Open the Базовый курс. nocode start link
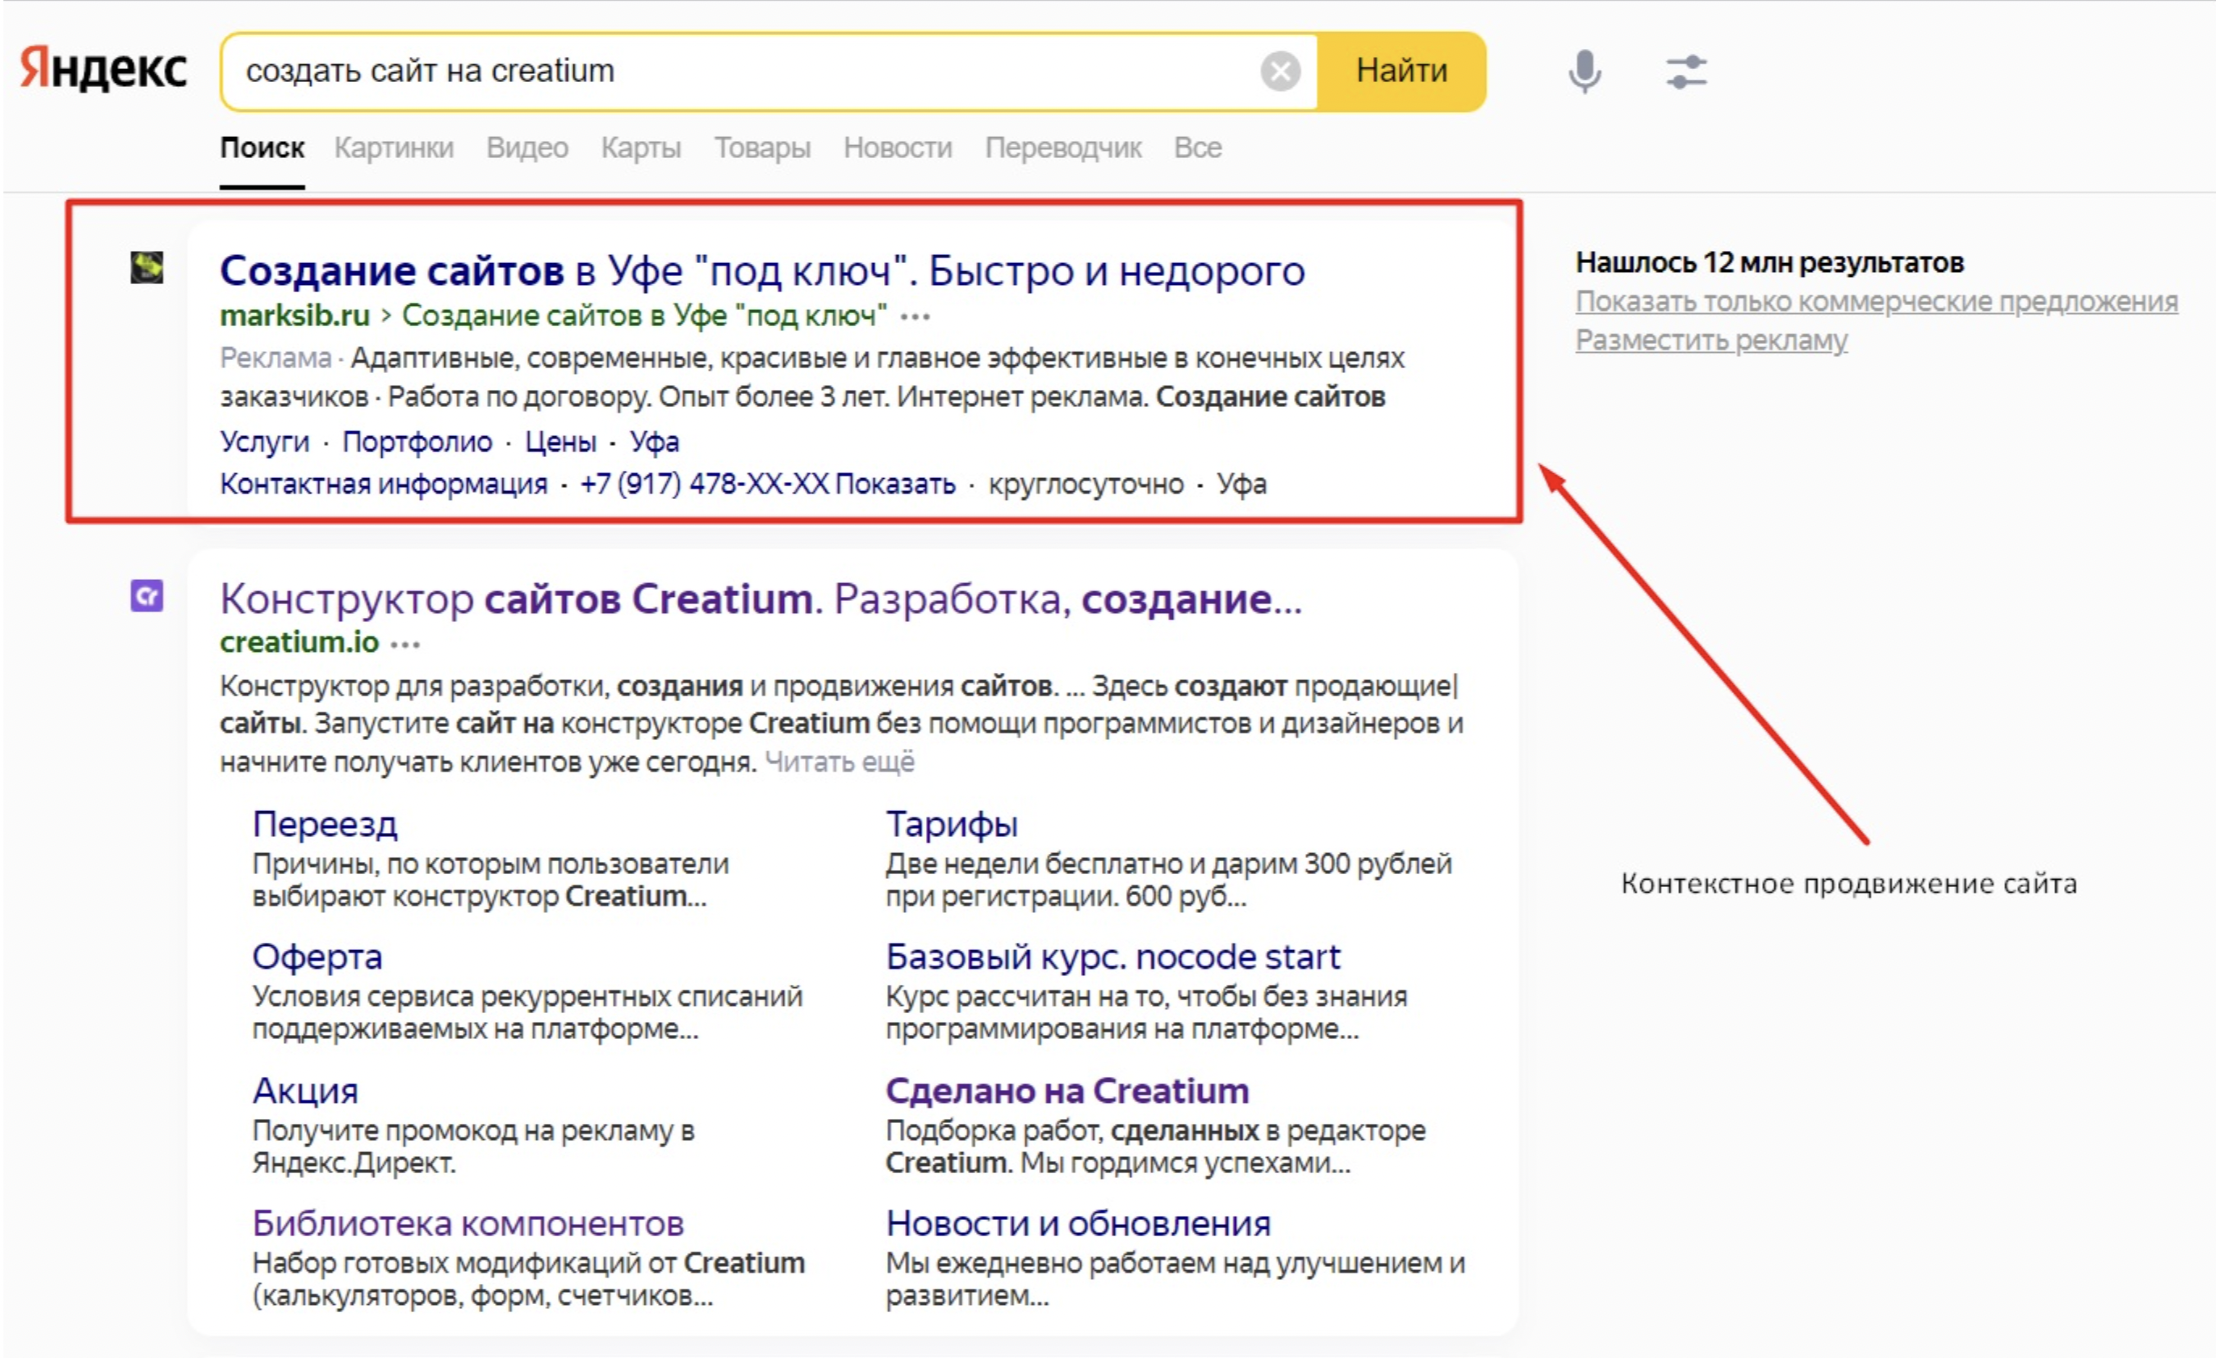This screenshot has height=1358, width=2216. pyautogui.click(x=1113, y=957)
